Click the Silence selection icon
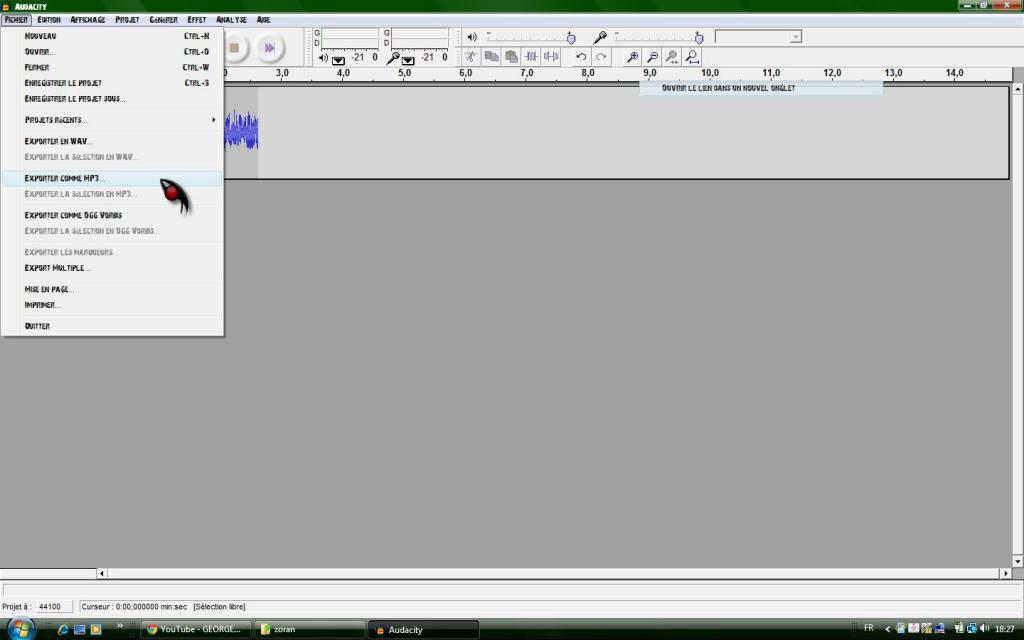This screenshot has width=1024, height=640. point(552,57)
